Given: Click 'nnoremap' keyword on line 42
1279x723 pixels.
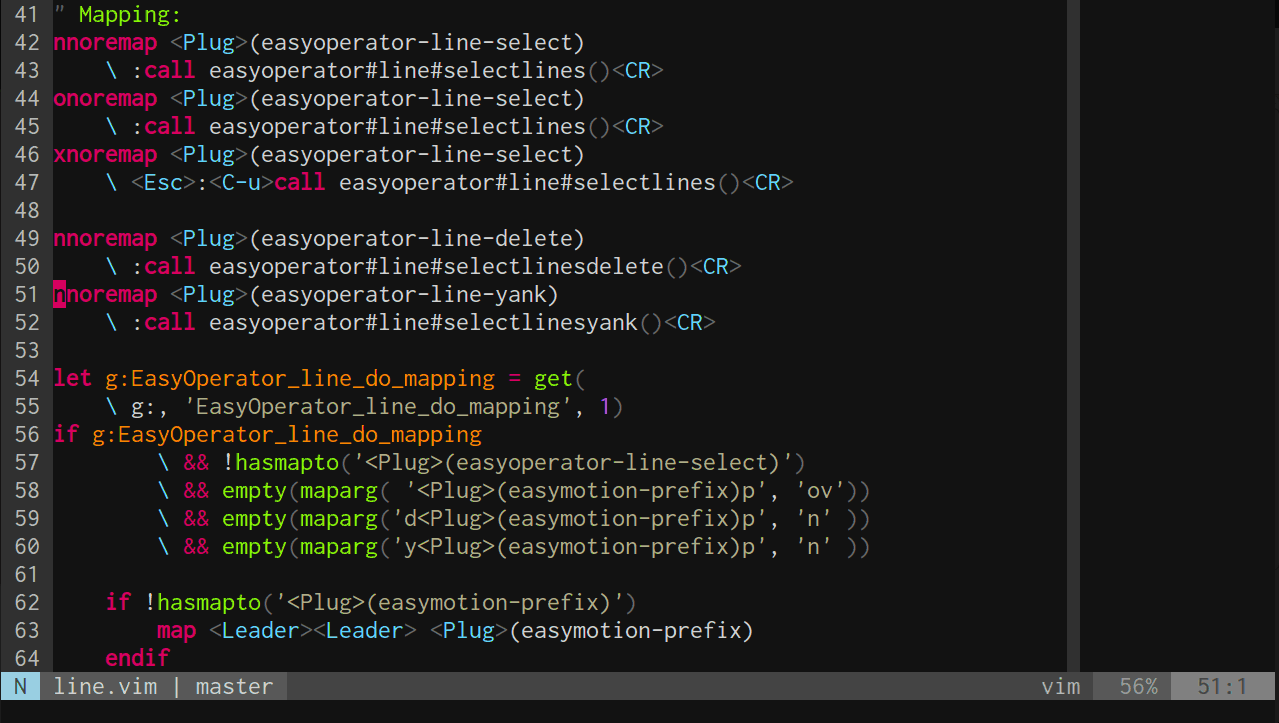Looking at the screenshot, I should tap(105, 43).
